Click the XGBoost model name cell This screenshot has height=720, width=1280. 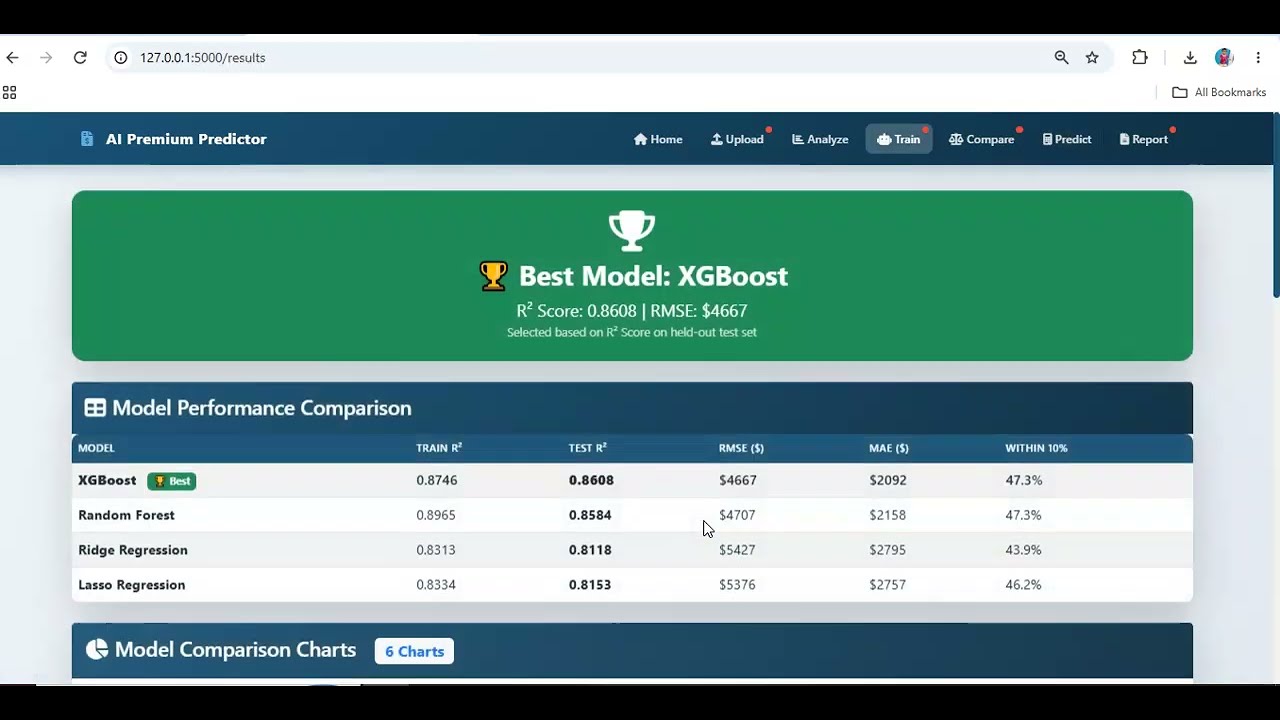(107, 480)
